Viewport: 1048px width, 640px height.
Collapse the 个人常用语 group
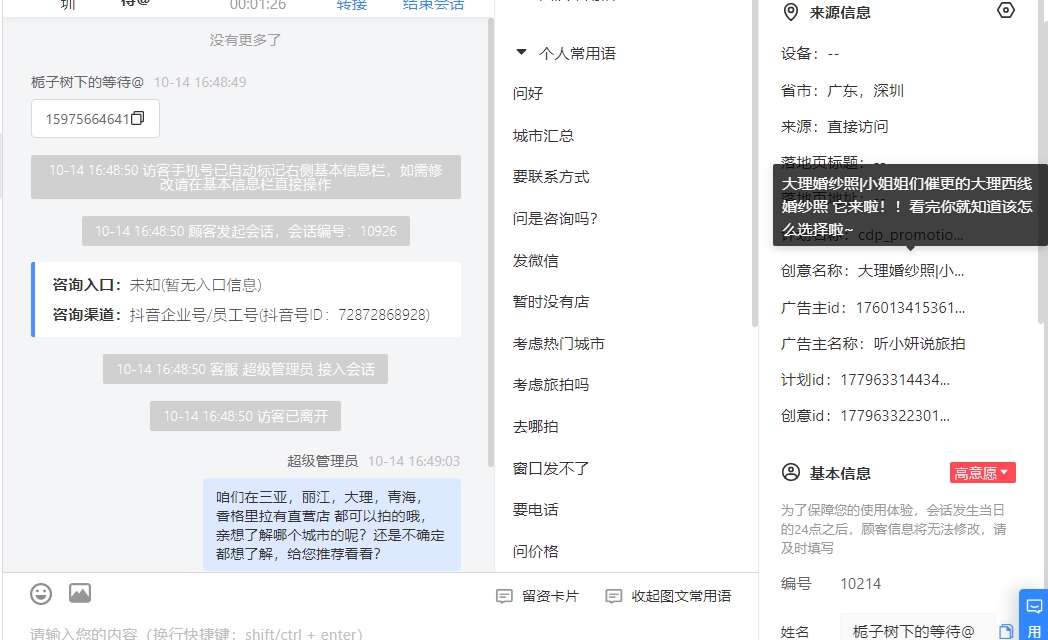[521, 52]
